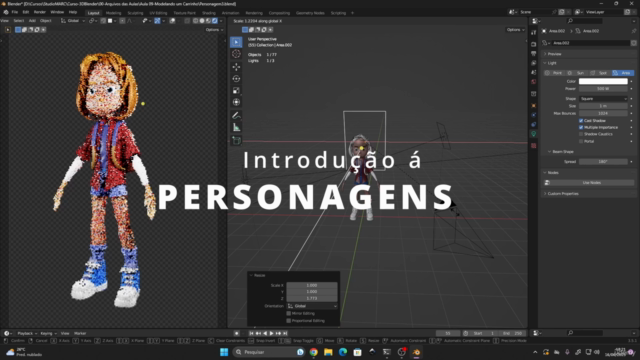The image size is (640, 360).
Task: Click the Blender logo menu icon
Action: point(6,12)
